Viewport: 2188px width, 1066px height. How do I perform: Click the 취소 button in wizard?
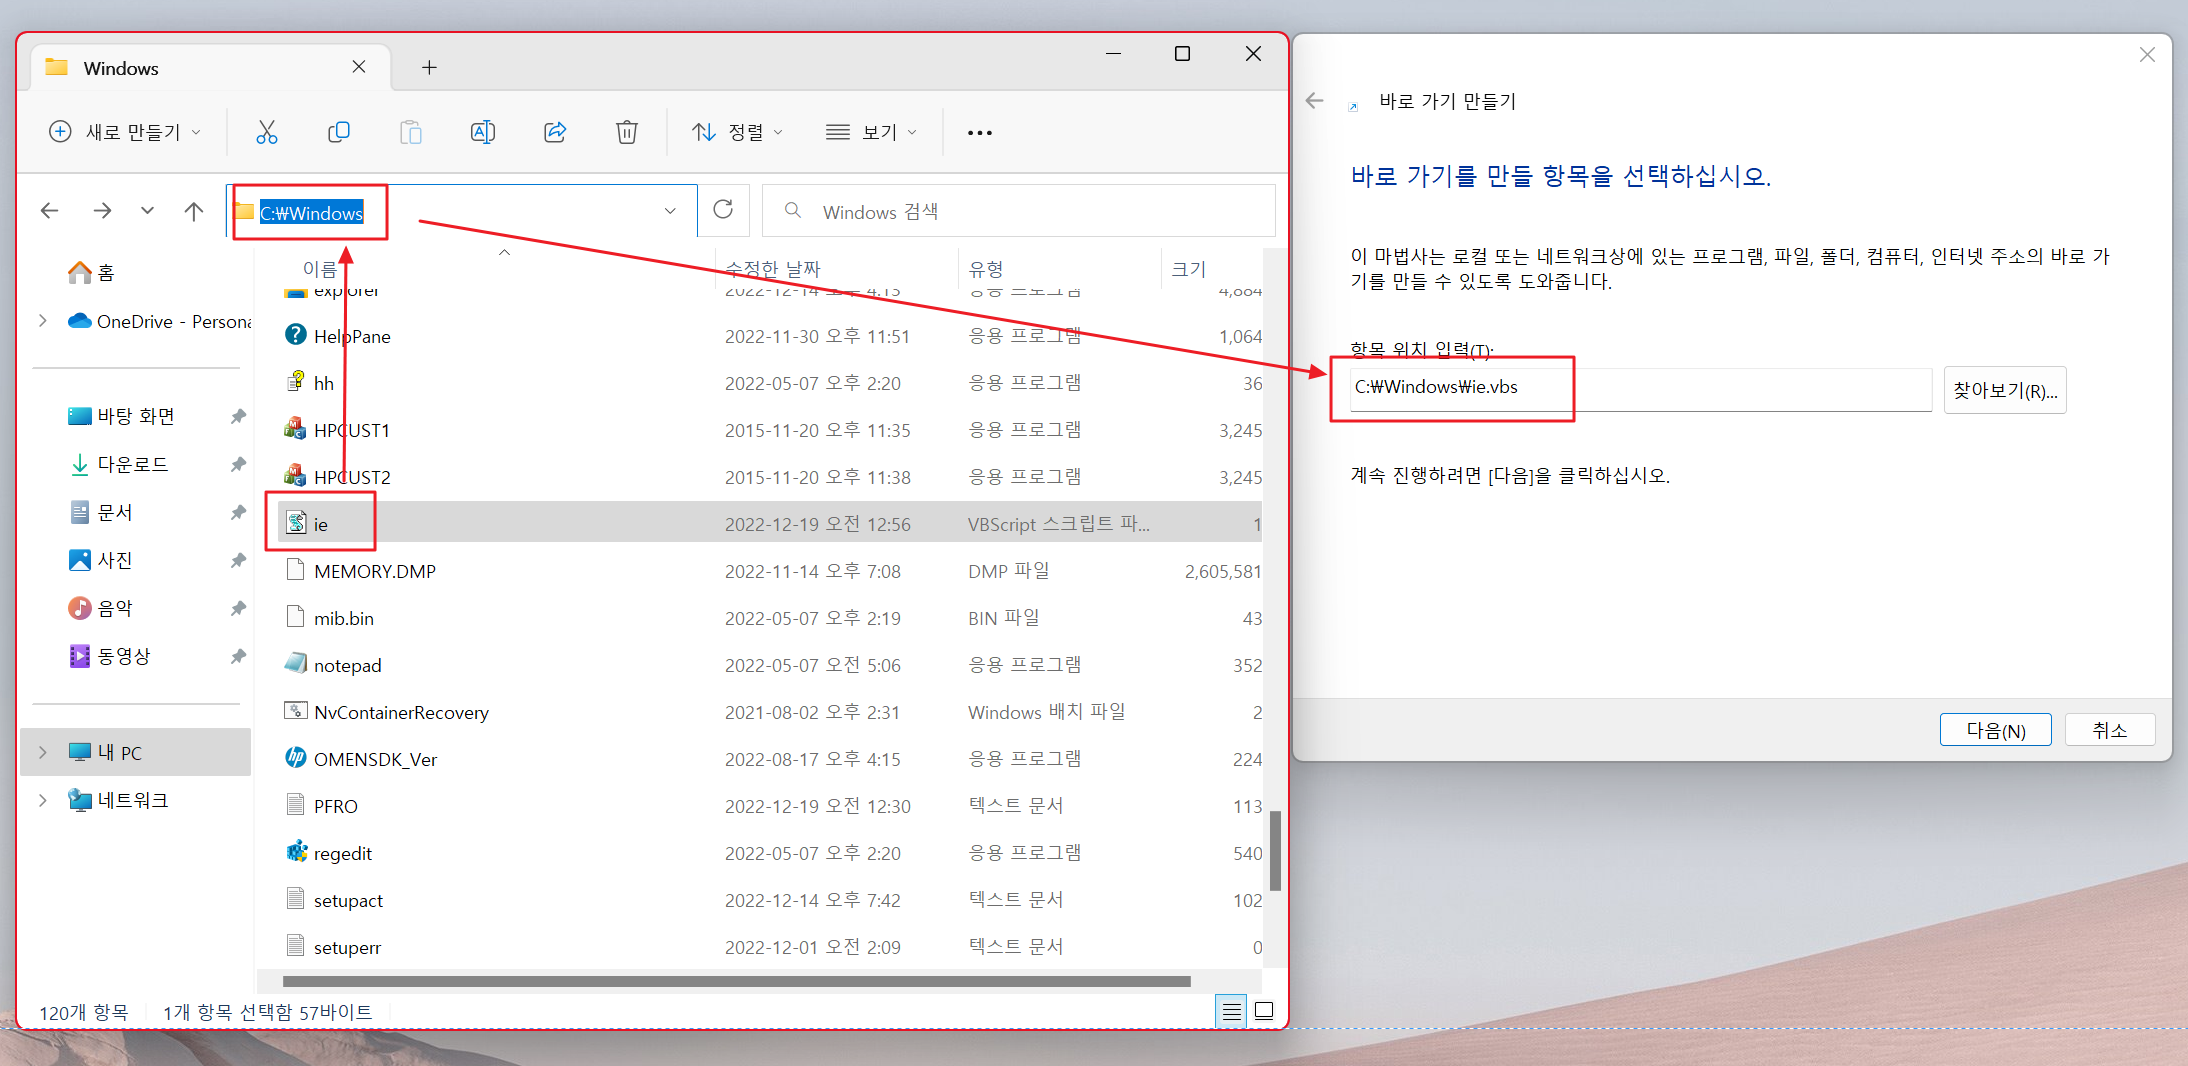pos(2110,730)
